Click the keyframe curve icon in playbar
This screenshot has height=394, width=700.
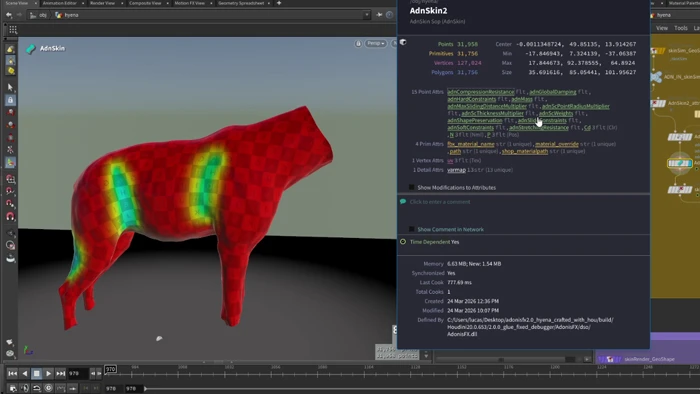tap(61, 388)
